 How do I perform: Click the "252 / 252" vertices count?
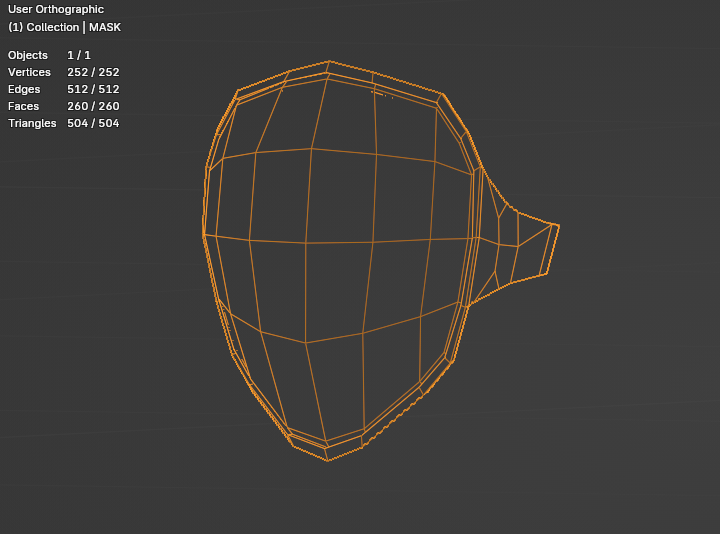tap(93, 72)
